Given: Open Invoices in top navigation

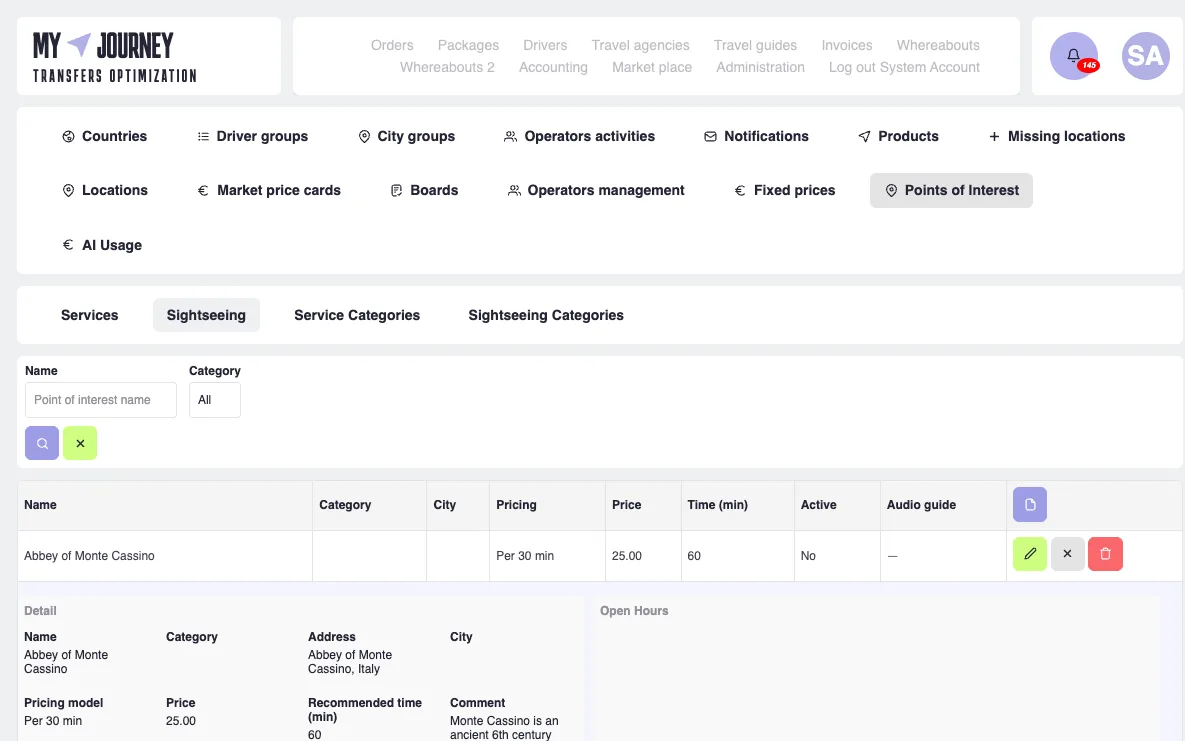Looking at the screenshot, I should (x=846, y=45).
